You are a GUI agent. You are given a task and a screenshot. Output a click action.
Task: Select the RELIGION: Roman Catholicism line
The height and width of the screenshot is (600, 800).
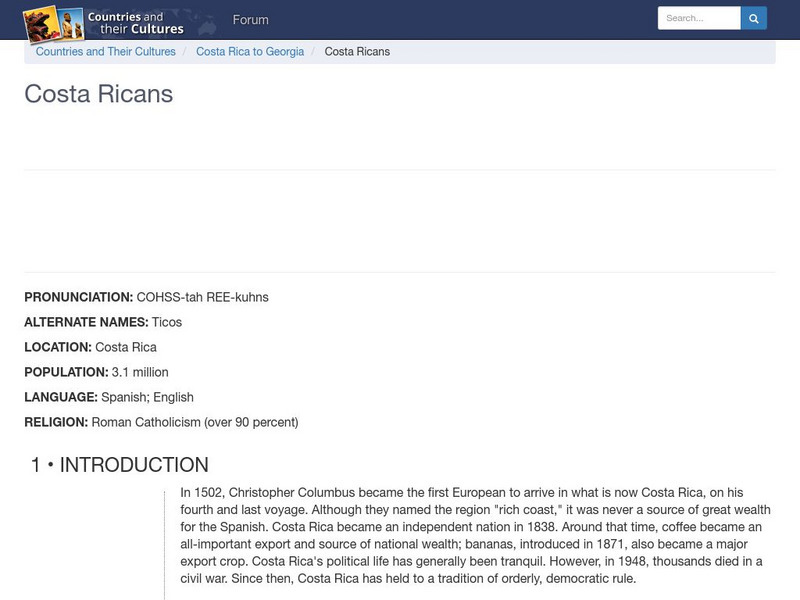[x=161, y=422]
